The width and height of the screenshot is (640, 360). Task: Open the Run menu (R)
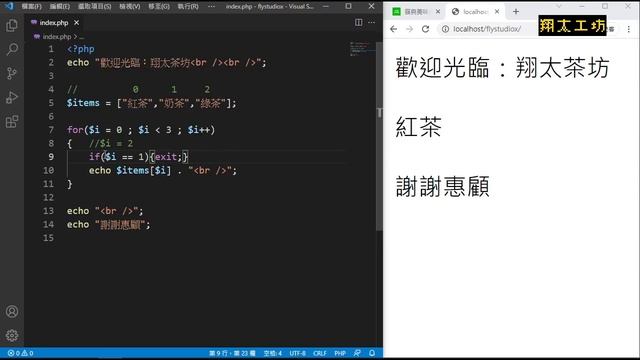tap(188, 7)
